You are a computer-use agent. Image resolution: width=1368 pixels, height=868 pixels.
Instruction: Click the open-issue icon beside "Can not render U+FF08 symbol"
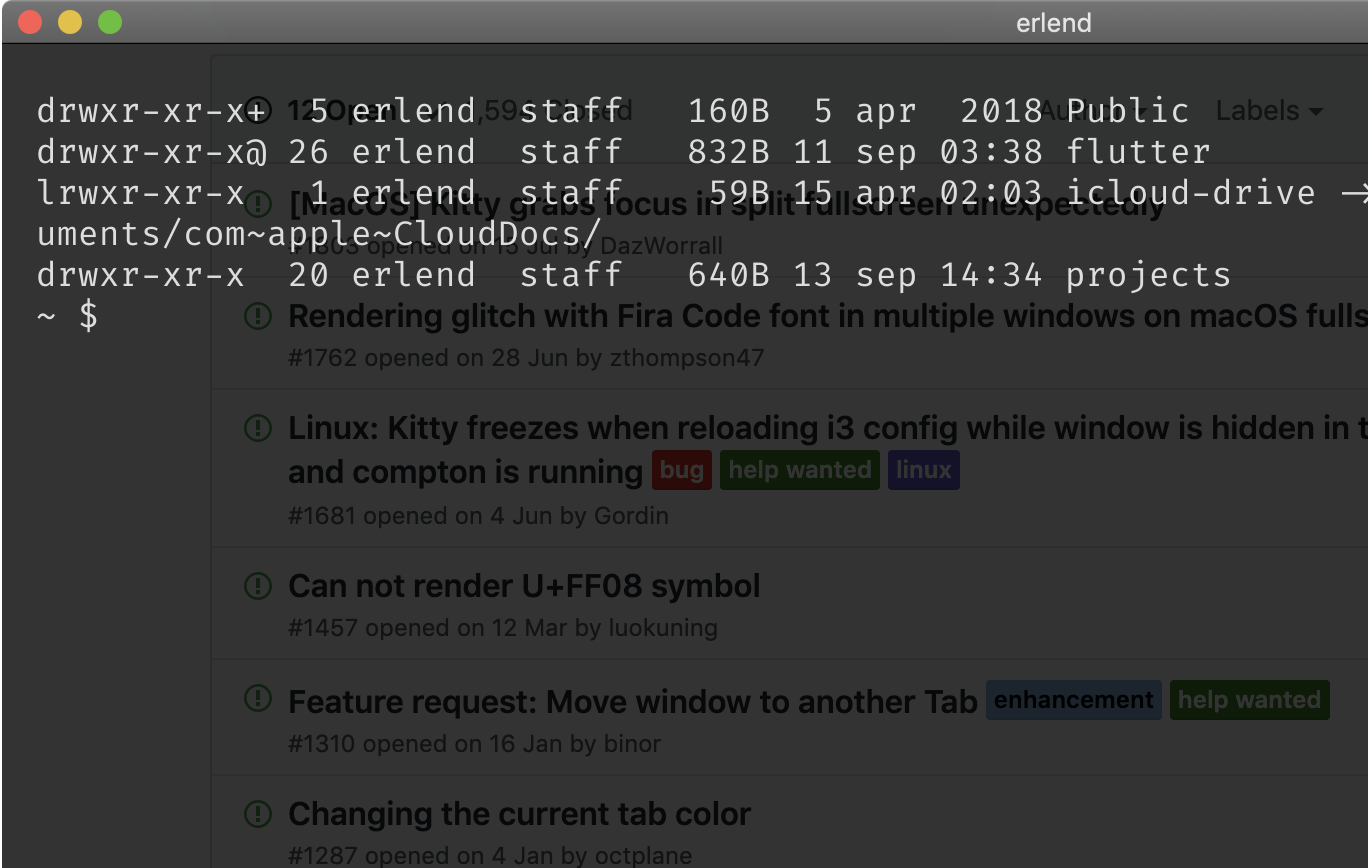(x=258, y=586)
